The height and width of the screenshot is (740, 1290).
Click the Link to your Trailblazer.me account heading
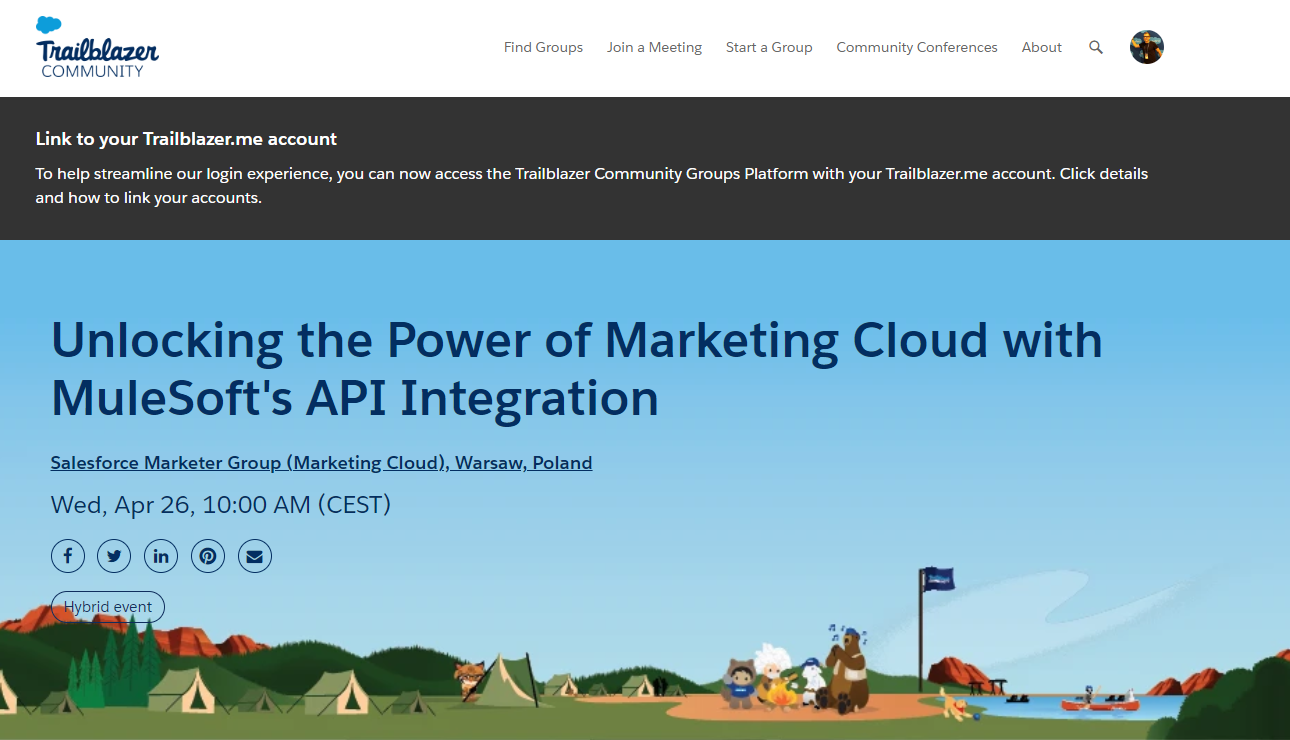click(x=186, y=139)
